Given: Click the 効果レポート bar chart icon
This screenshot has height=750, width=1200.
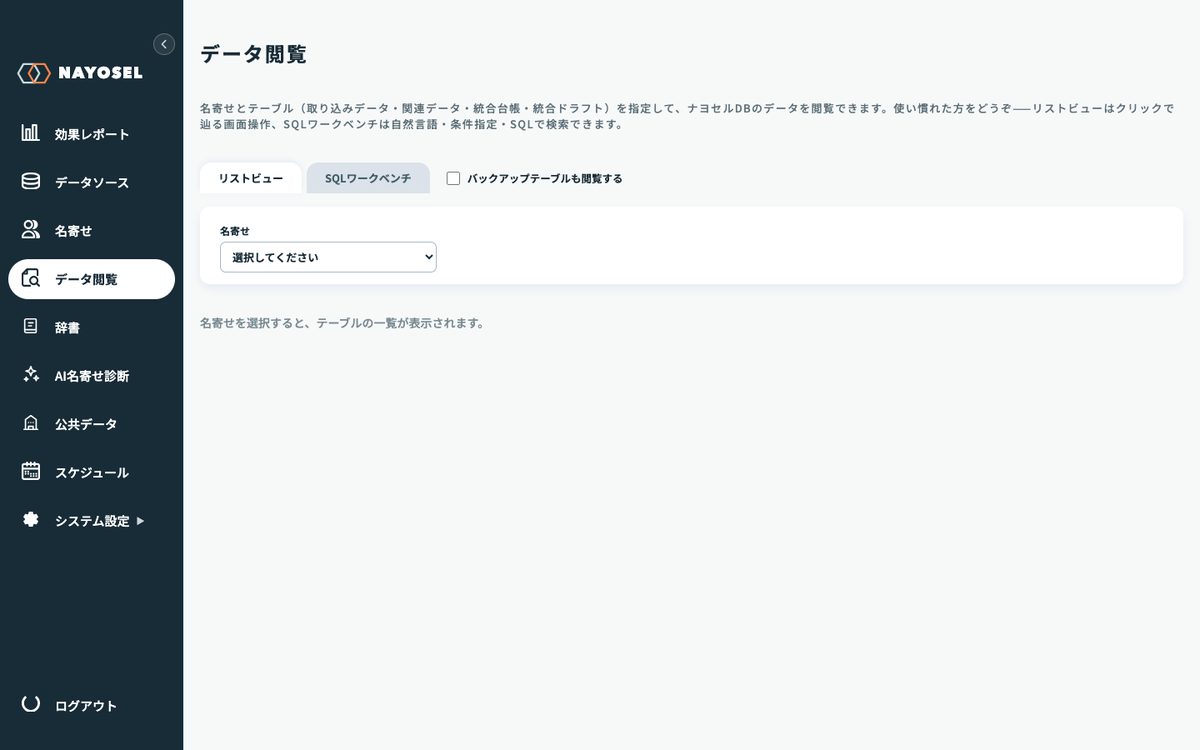Looking at the screenshot, I should coord(31,133).
